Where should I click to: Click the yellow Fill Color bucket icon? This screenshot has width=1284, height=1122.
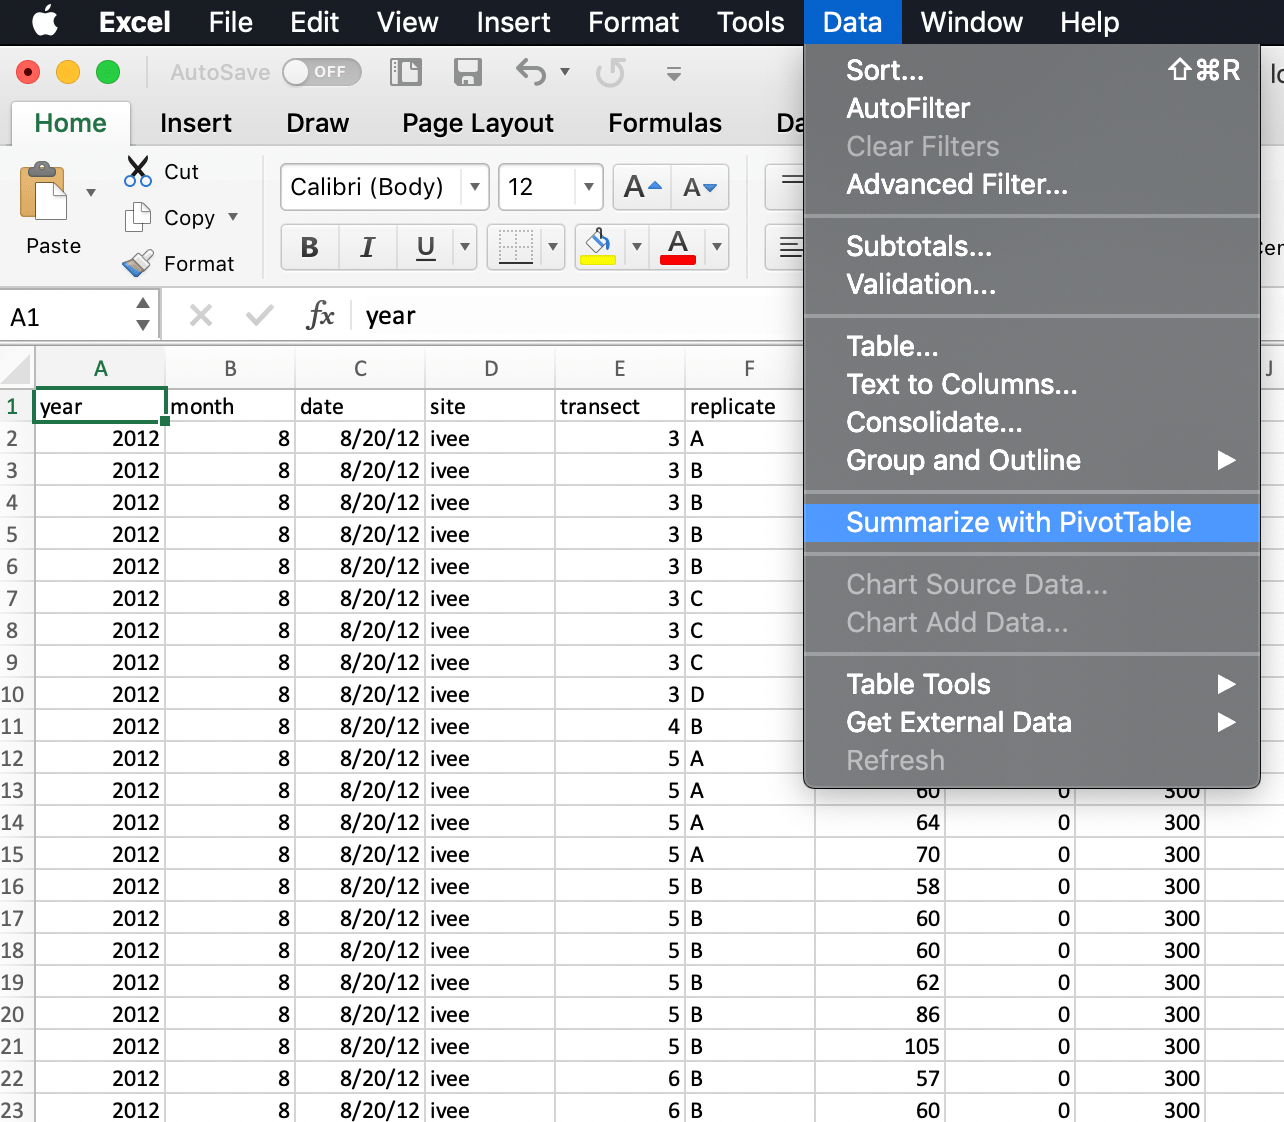coord(597,247)
